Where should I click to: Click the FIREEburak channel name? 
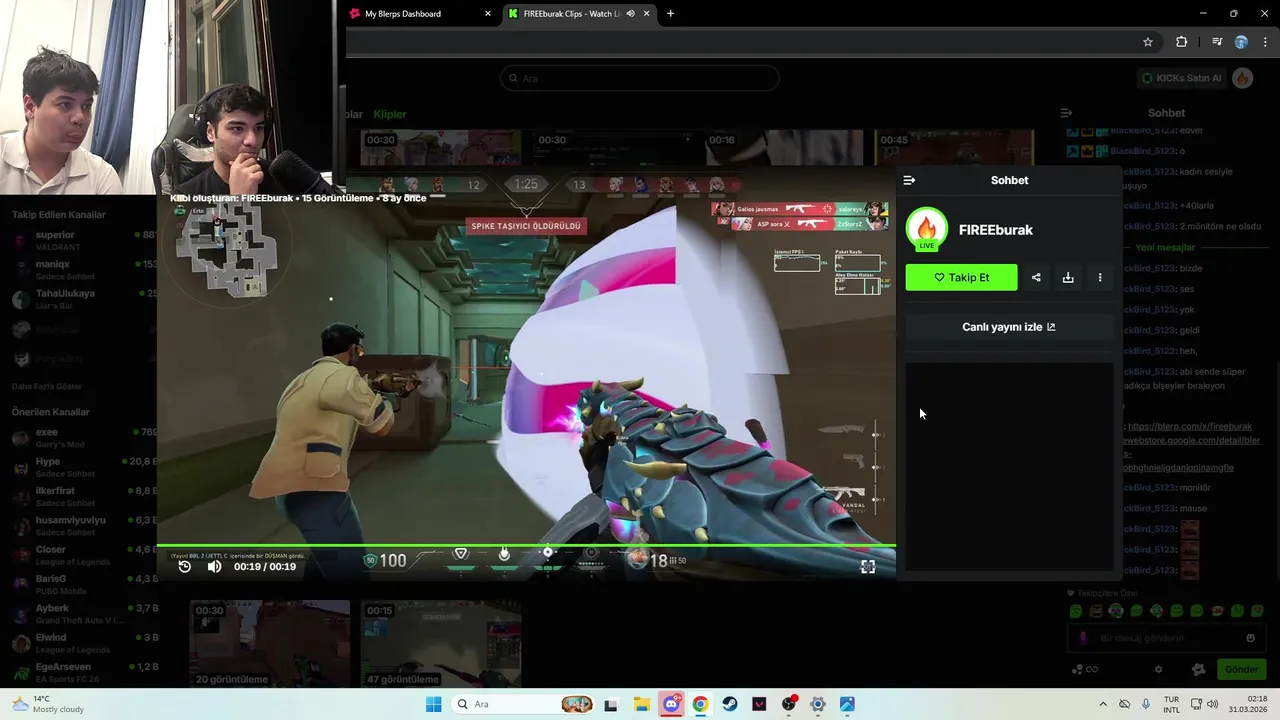point(996,229)
